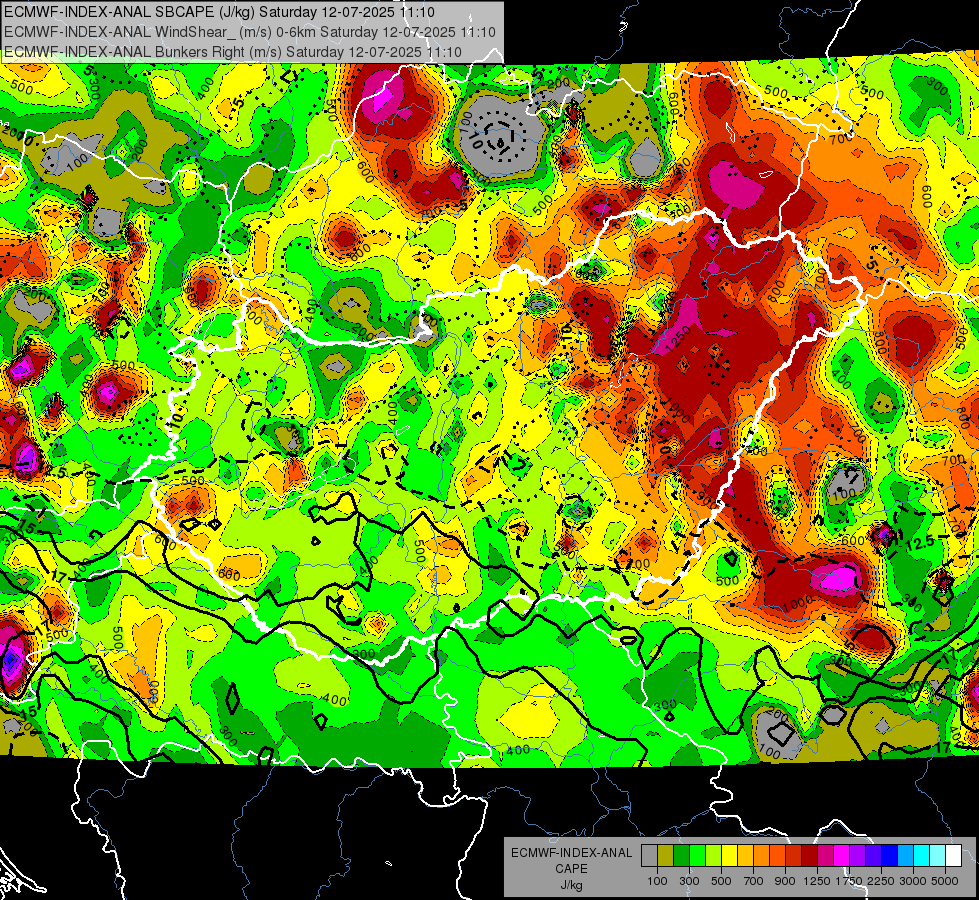
Task: Click the legend value 1250
Action: 817,881
